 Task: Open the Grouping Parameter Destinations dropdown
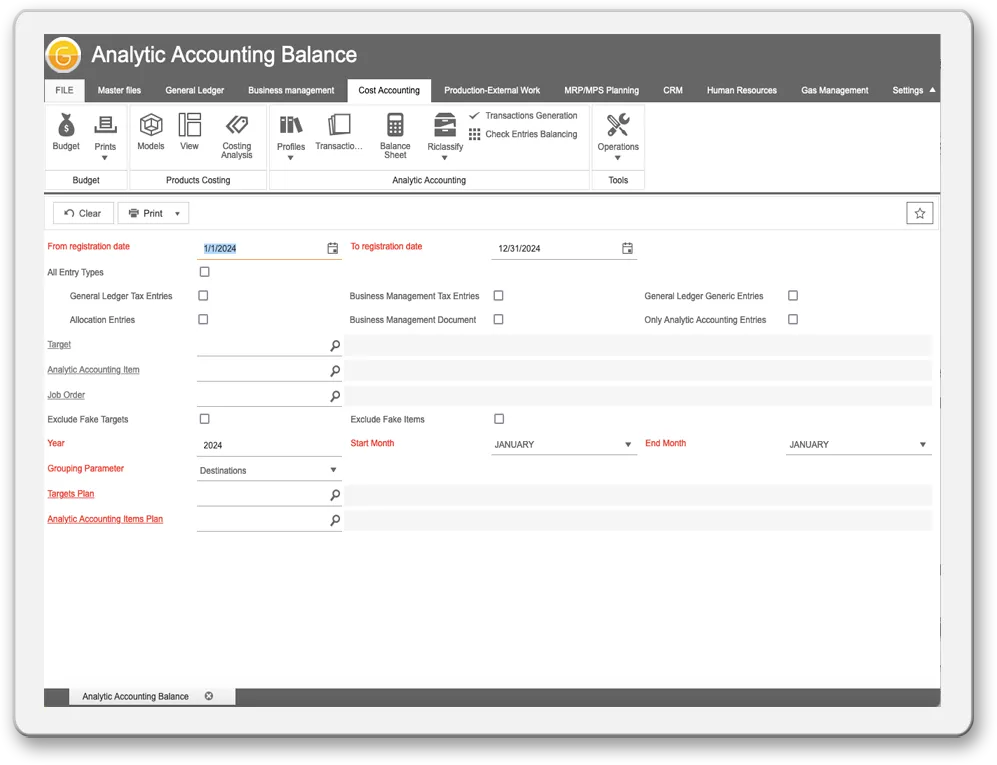coord(333,470)
